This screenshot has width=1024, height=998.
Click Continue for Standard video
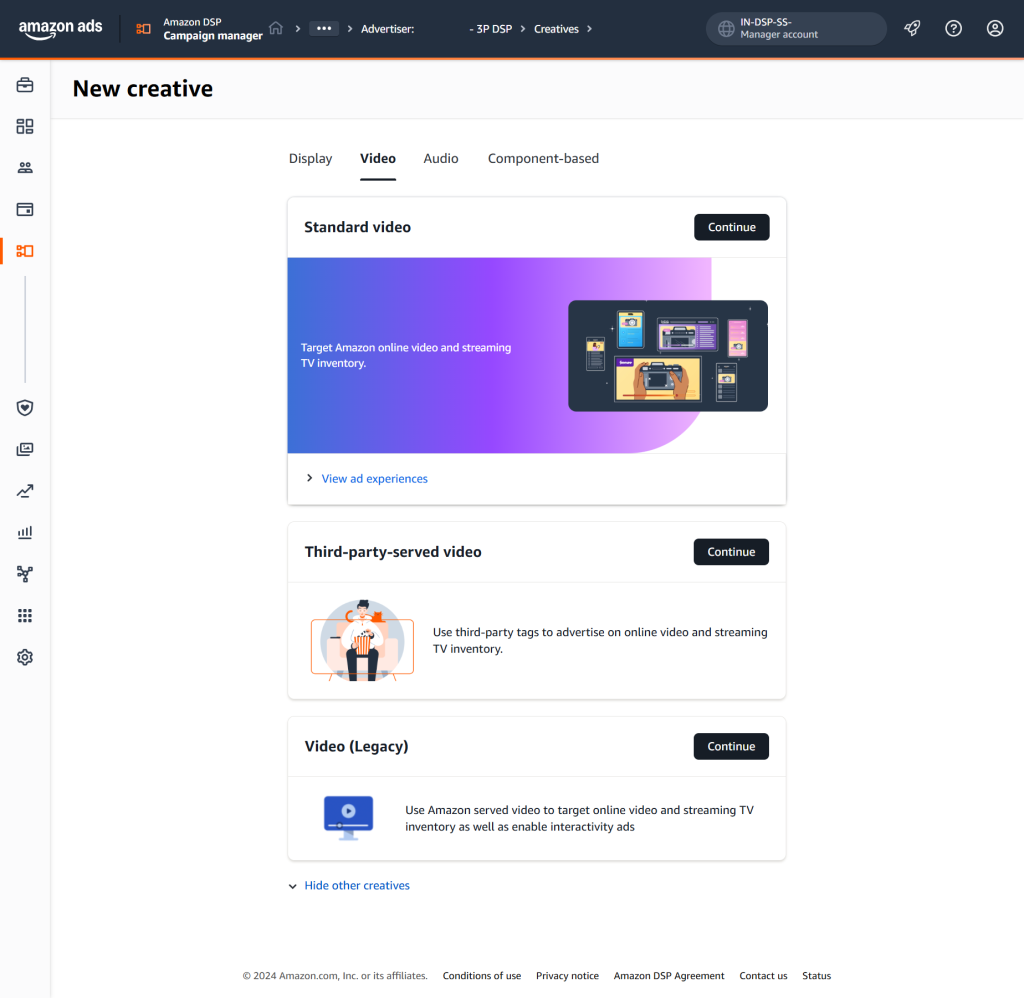pyautogui.click(x=731, y=227)
